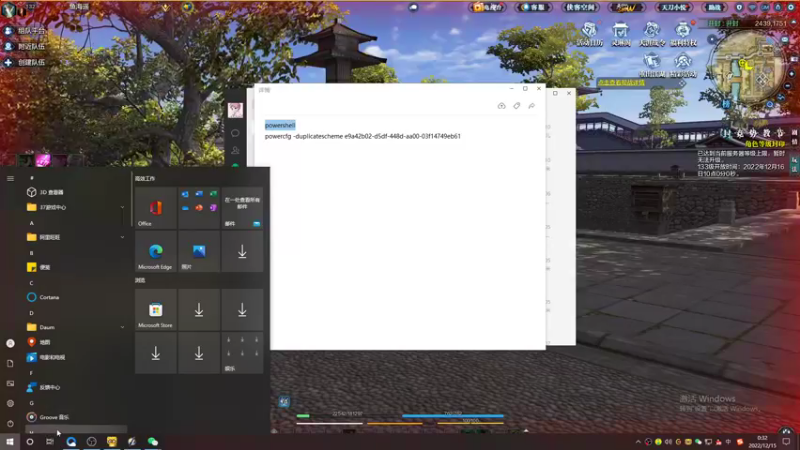Open Feedback Hub under letter F
This screenshot has width=800, height=450.
click(74, 387)
